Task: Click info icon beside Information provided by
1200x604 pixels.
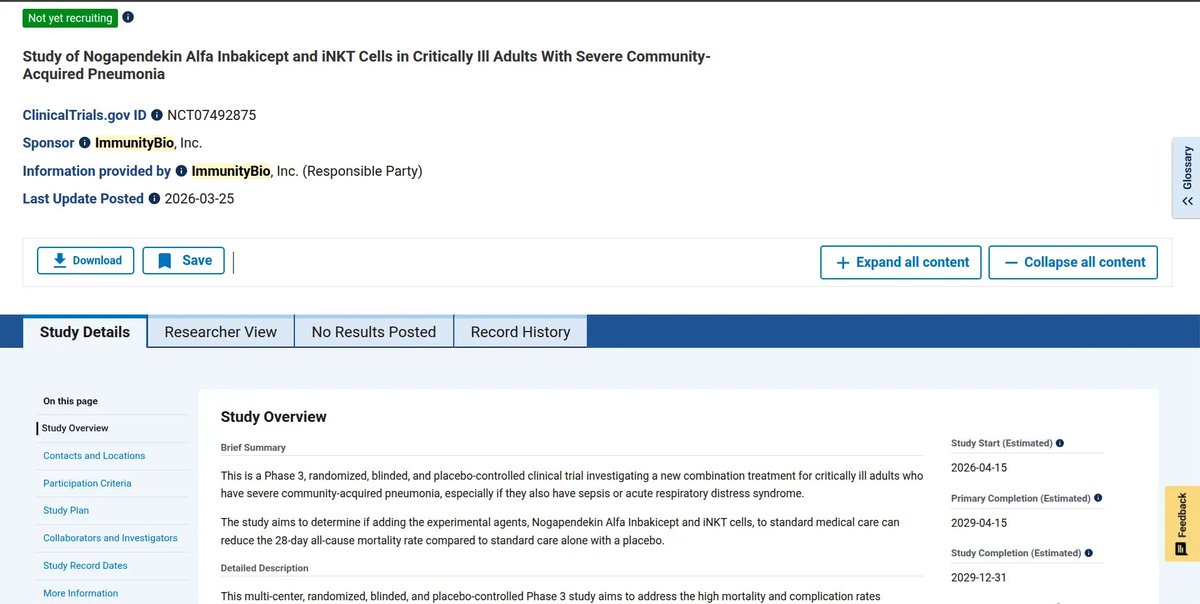Action: tap(181, 171)
